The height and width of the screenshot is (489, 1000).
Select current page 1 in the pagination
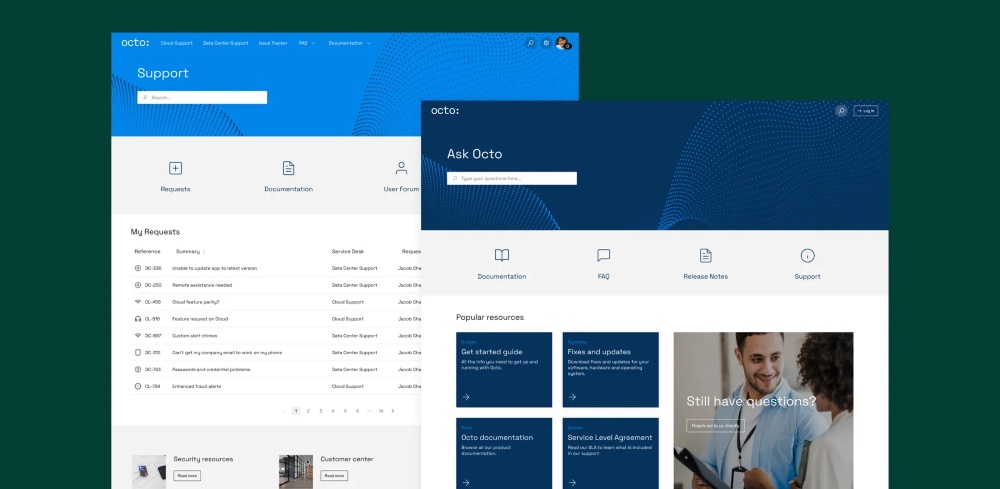coord(296,411)
